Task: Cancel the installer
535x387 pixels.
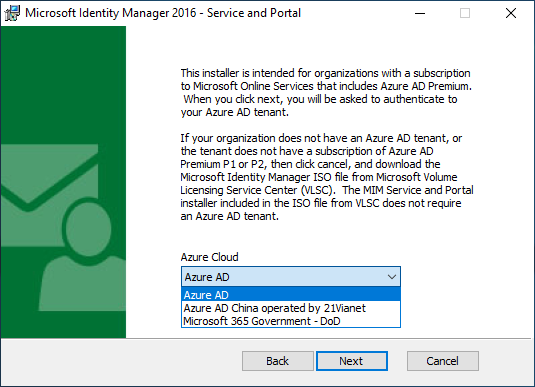Action: (x=443, y=361)
